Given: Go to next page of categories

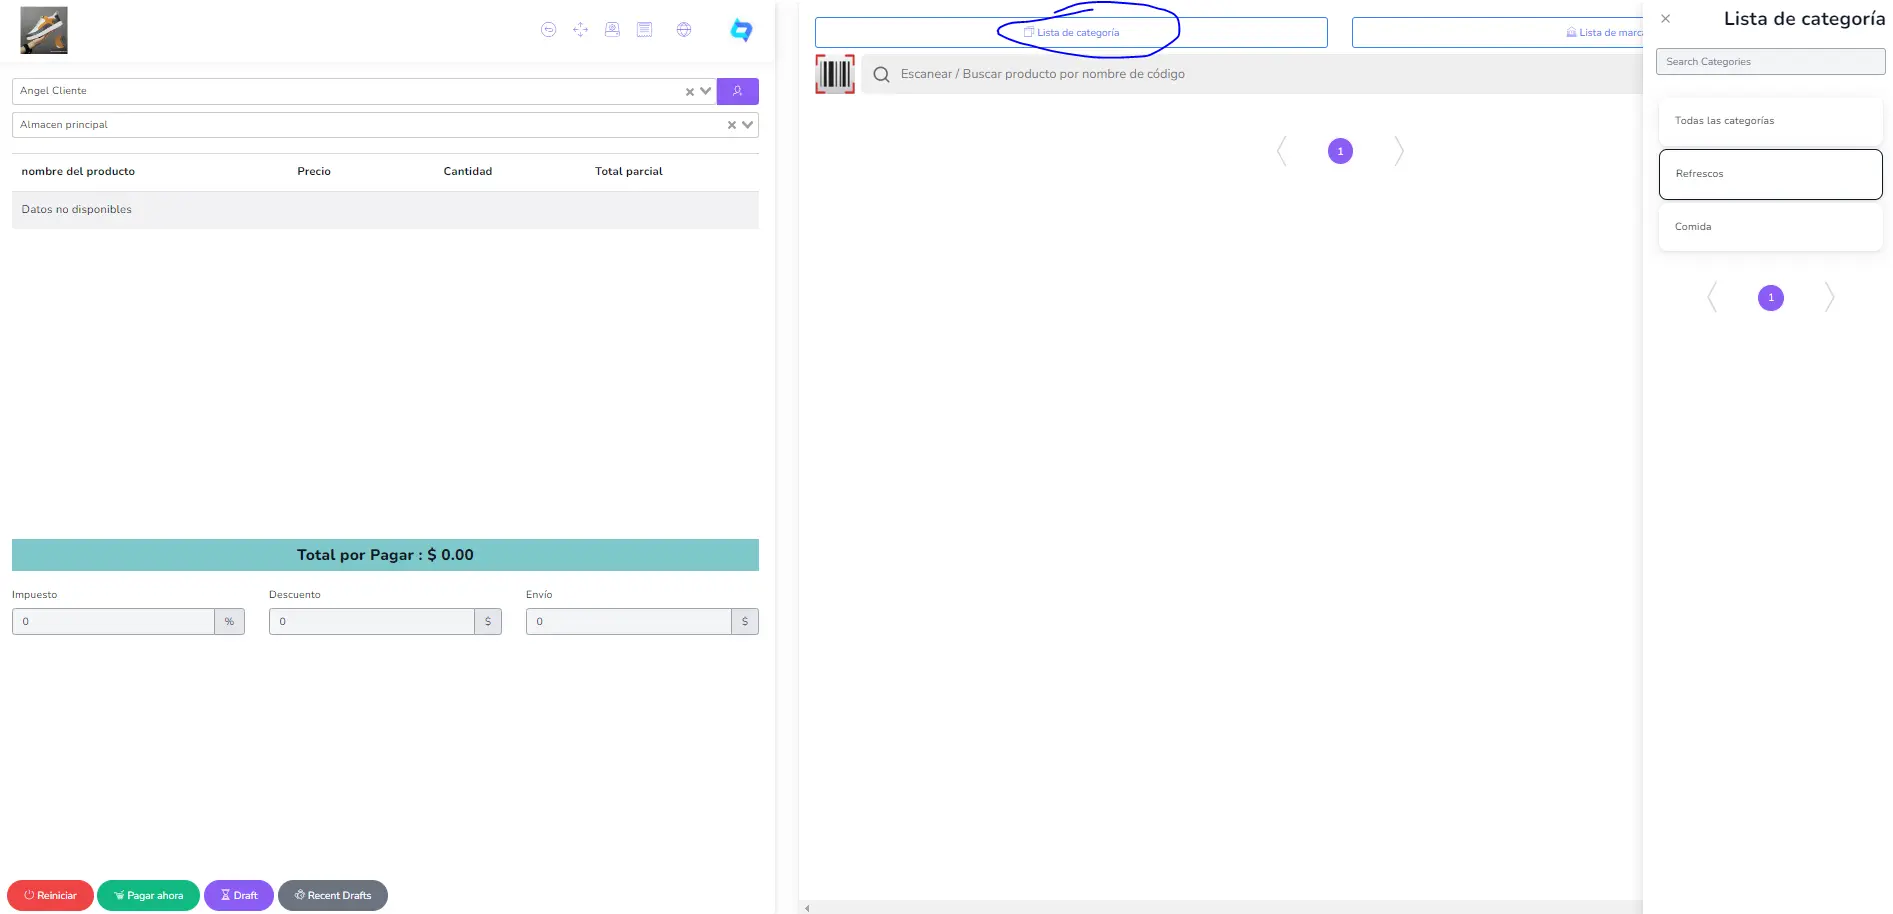Looking at the screenshot, I should point(1829,297).
